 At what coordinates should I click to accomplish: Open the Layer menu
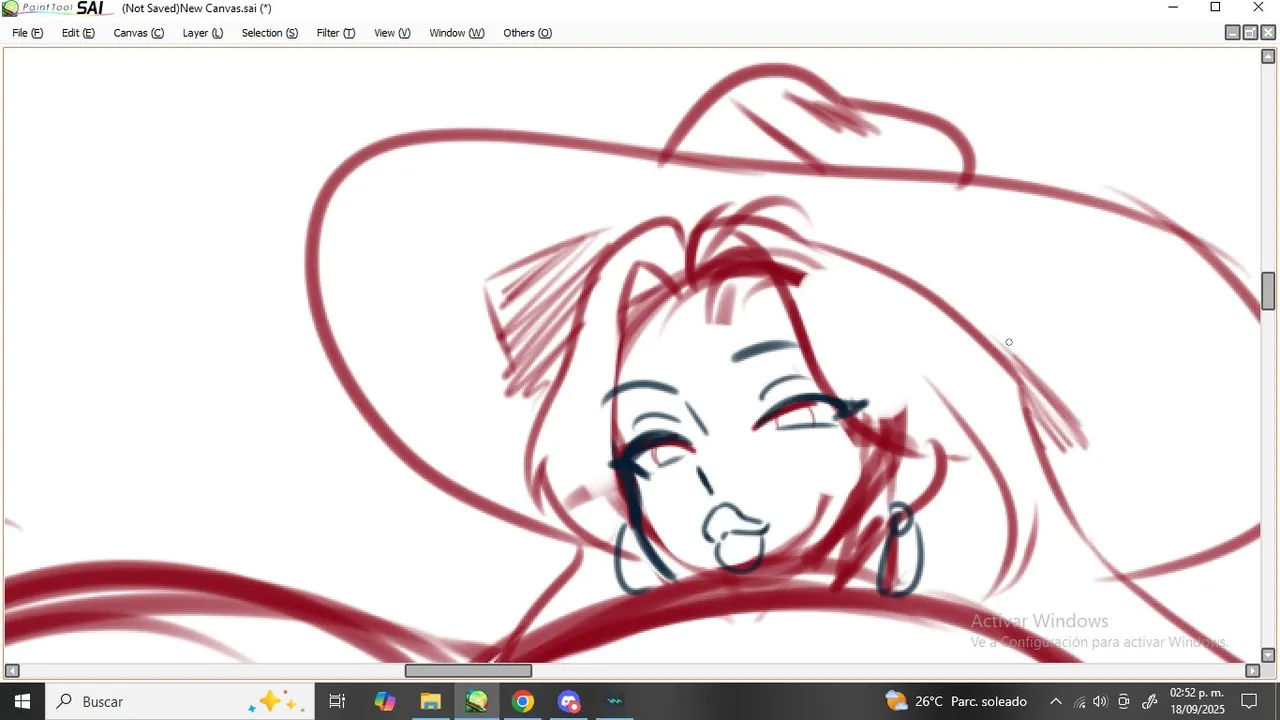202,33
